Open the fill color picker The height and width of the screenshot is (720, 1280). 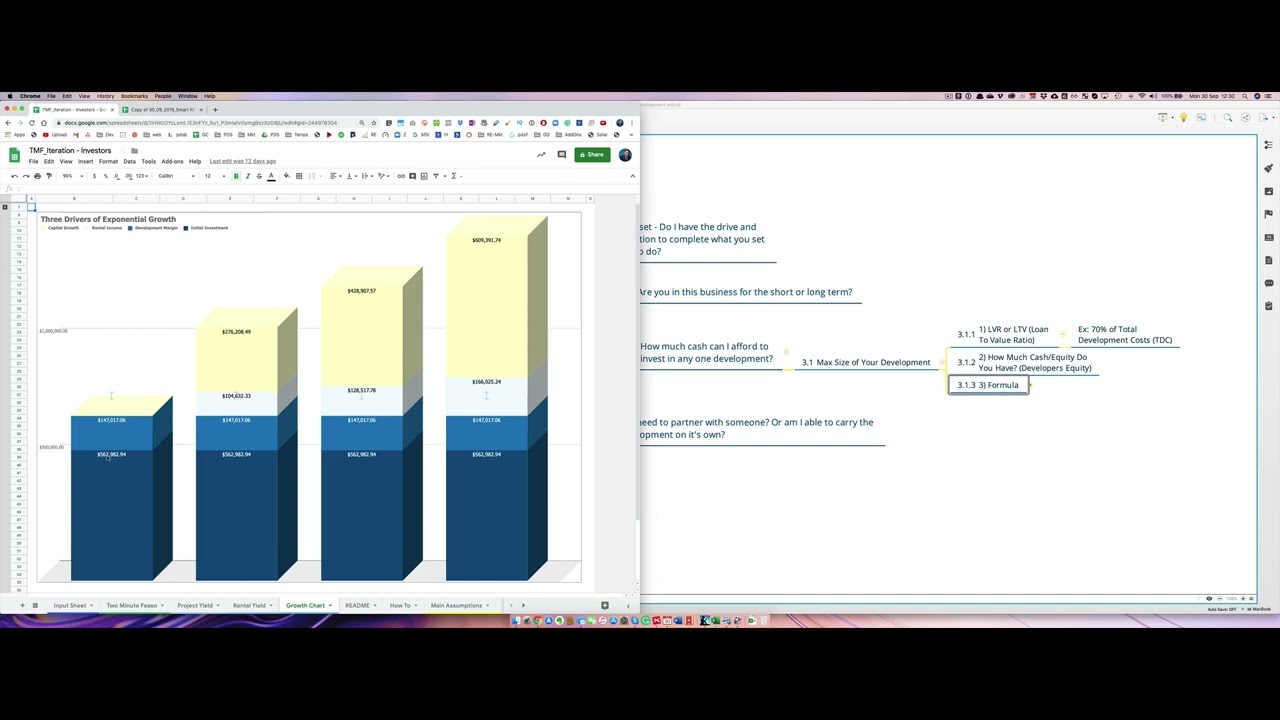(287, 176)
